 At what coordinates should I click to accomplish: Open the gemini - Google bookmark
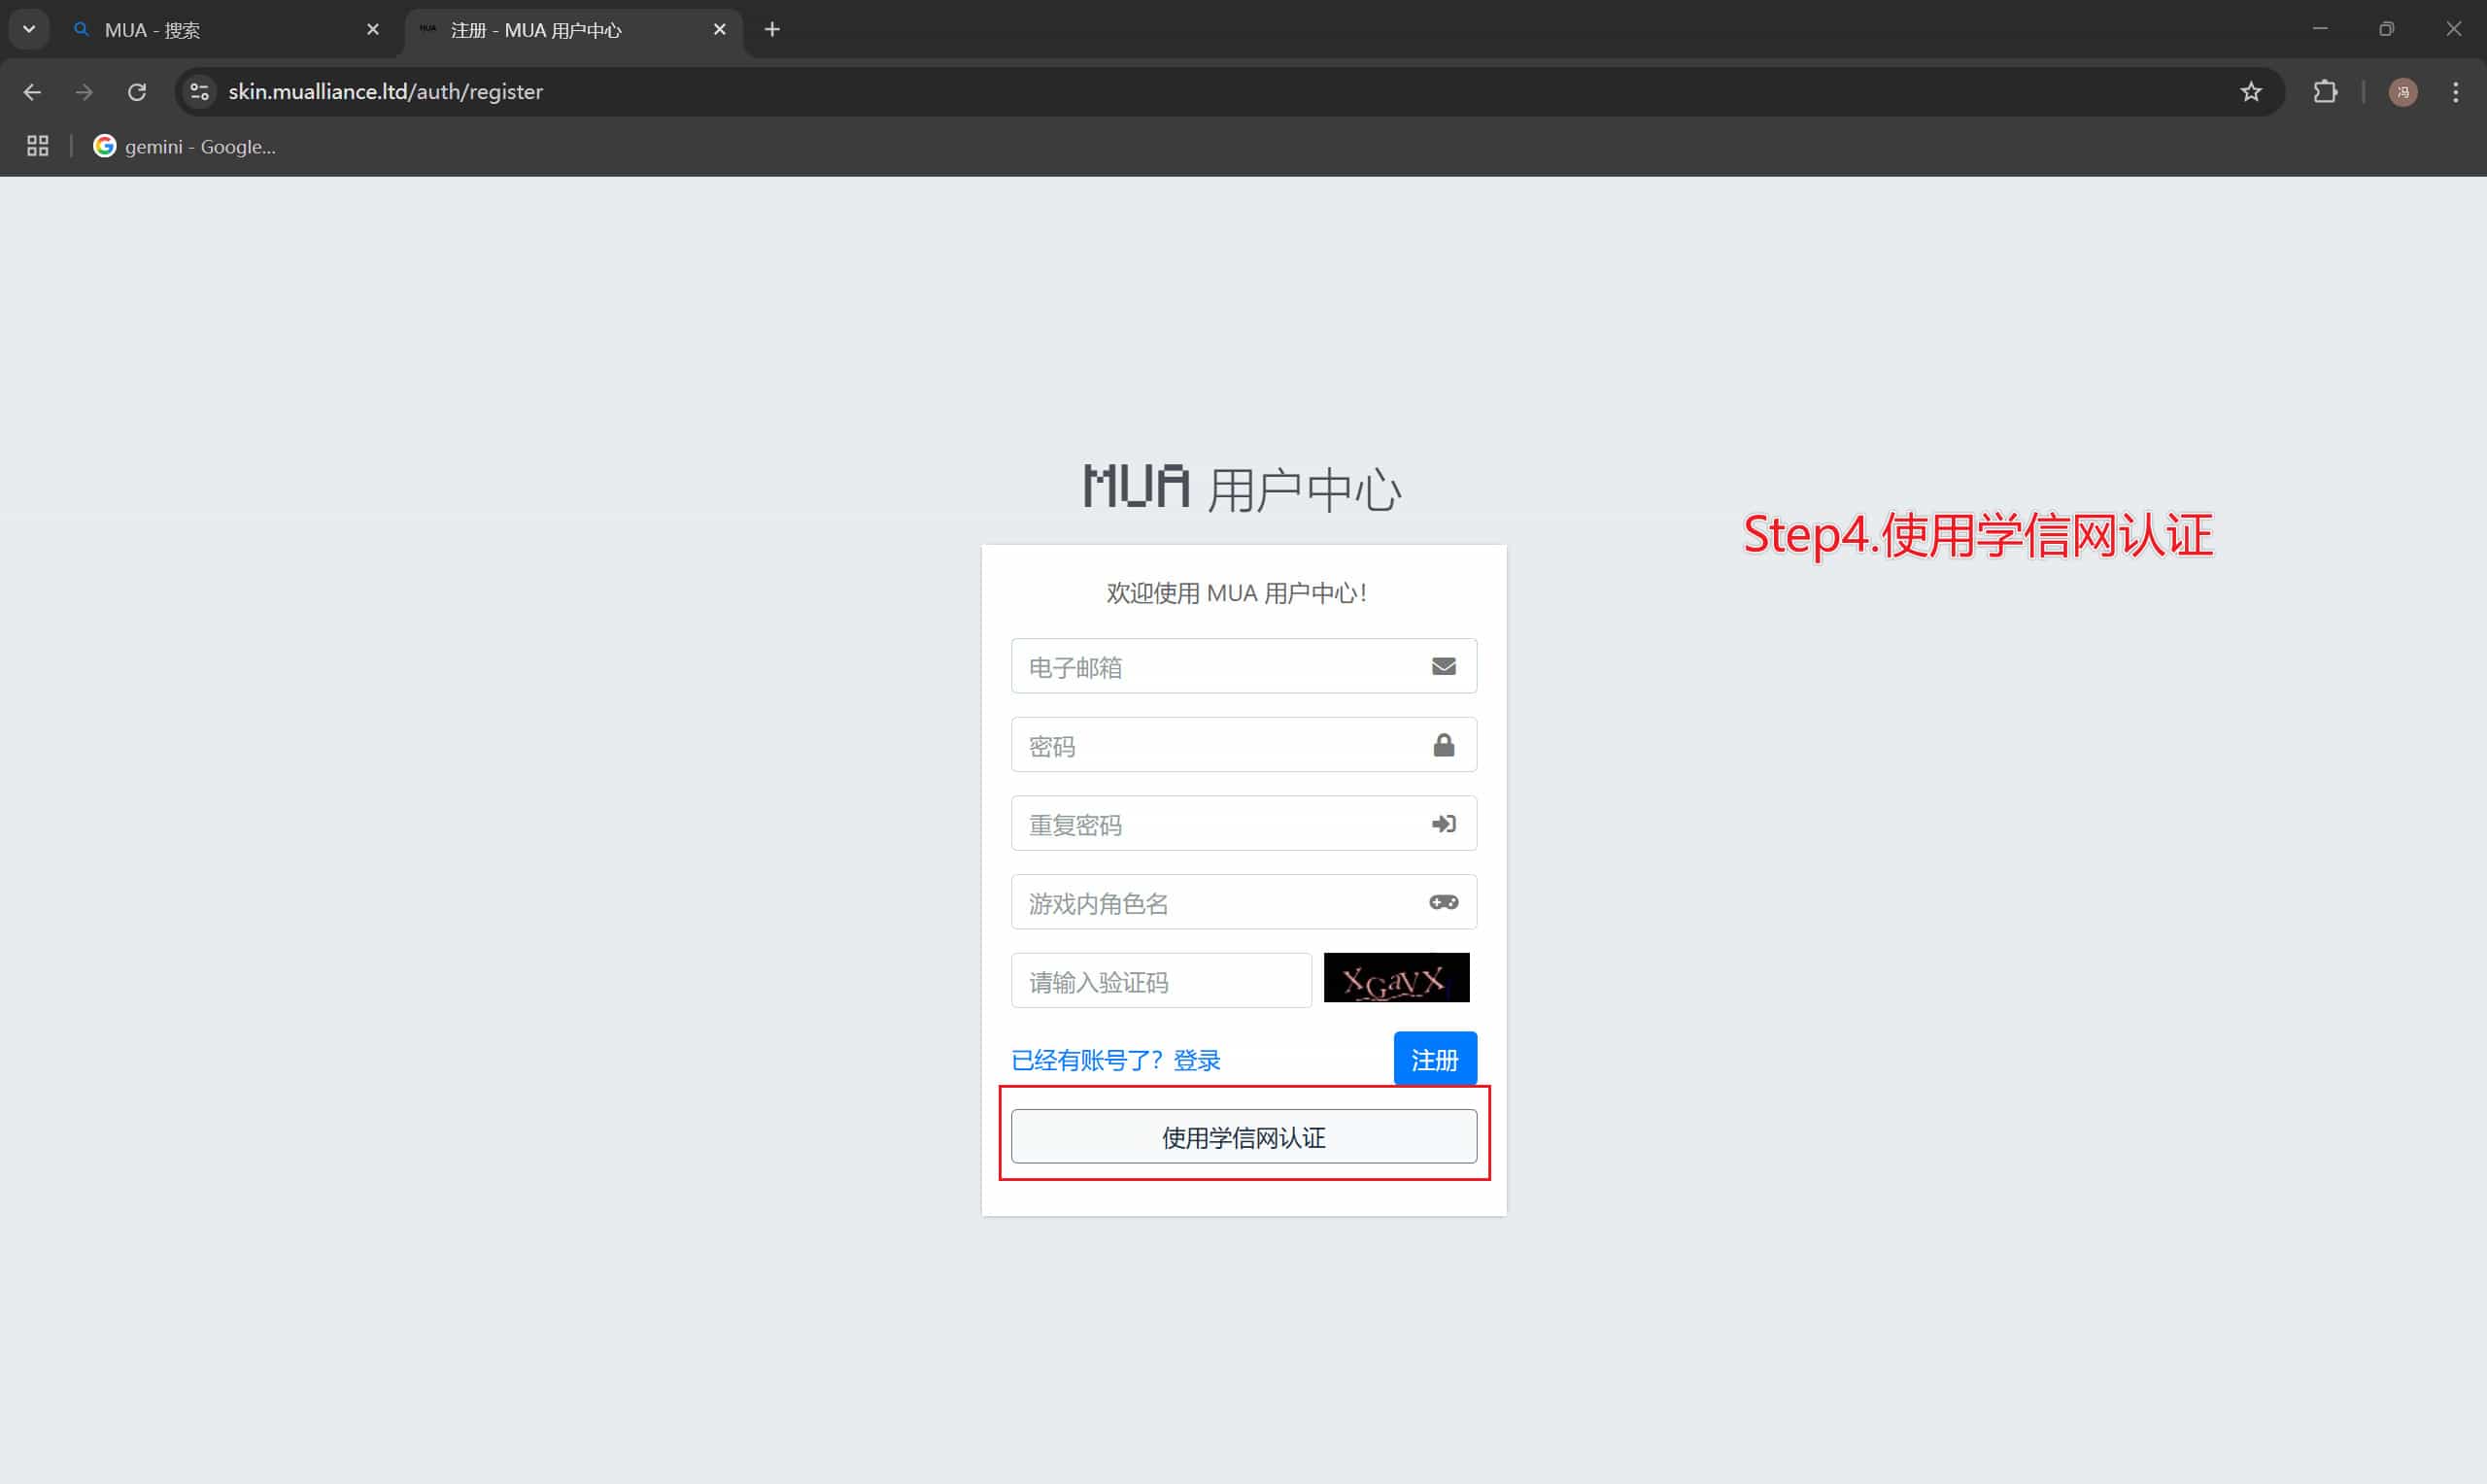(x=184, y=146)
